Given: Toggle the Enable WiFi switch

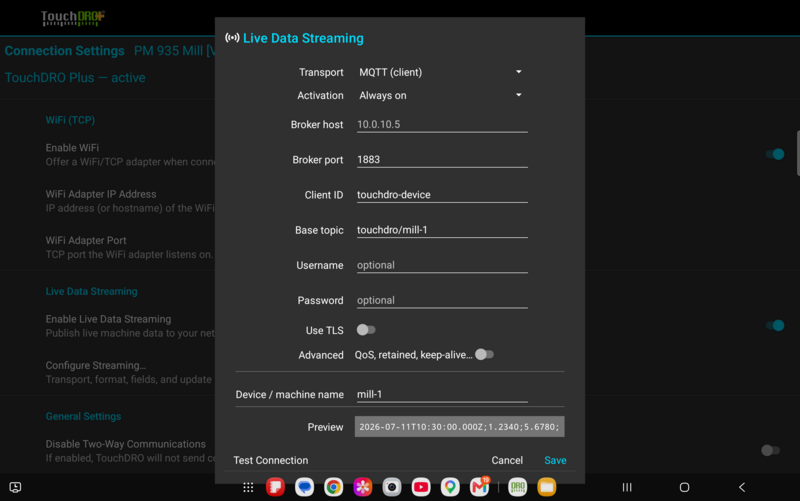Looking at the screenshot, I should click(774, 154).
